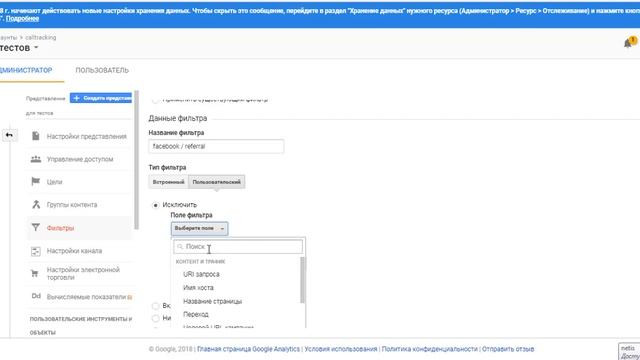The height and width of the screenshot is (360, 640).
Task: Choose Название страницы from the field list
Action: (212, 301)
